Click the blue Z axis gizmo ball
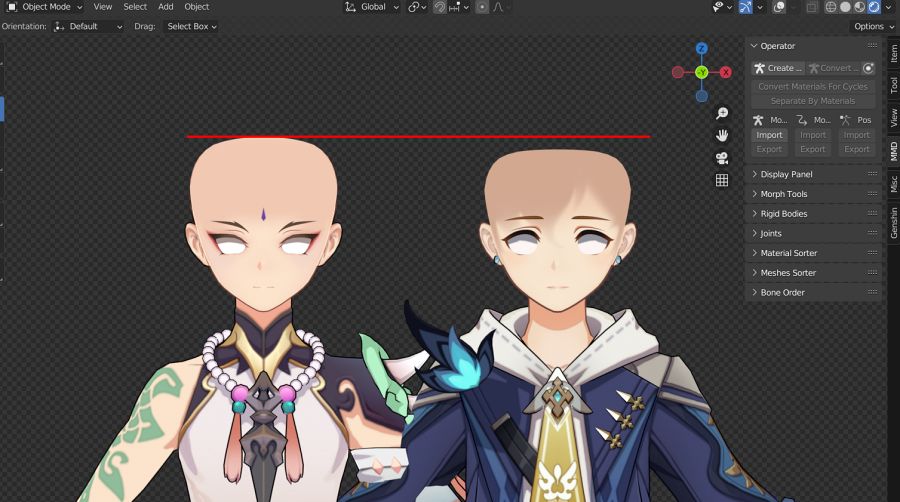 pos(701,48)
